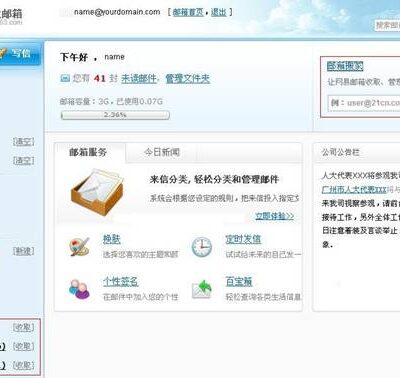Open the 邮箱搬家 heading link
The image size is (400, 378).
coord(345,66)
